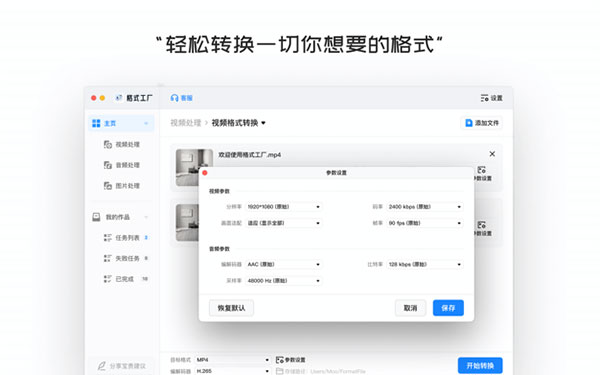Viewport: 600px width, 375px height.
Task: Collapse the 我的作品 sidebar section arrow
Action: [146, 217]
